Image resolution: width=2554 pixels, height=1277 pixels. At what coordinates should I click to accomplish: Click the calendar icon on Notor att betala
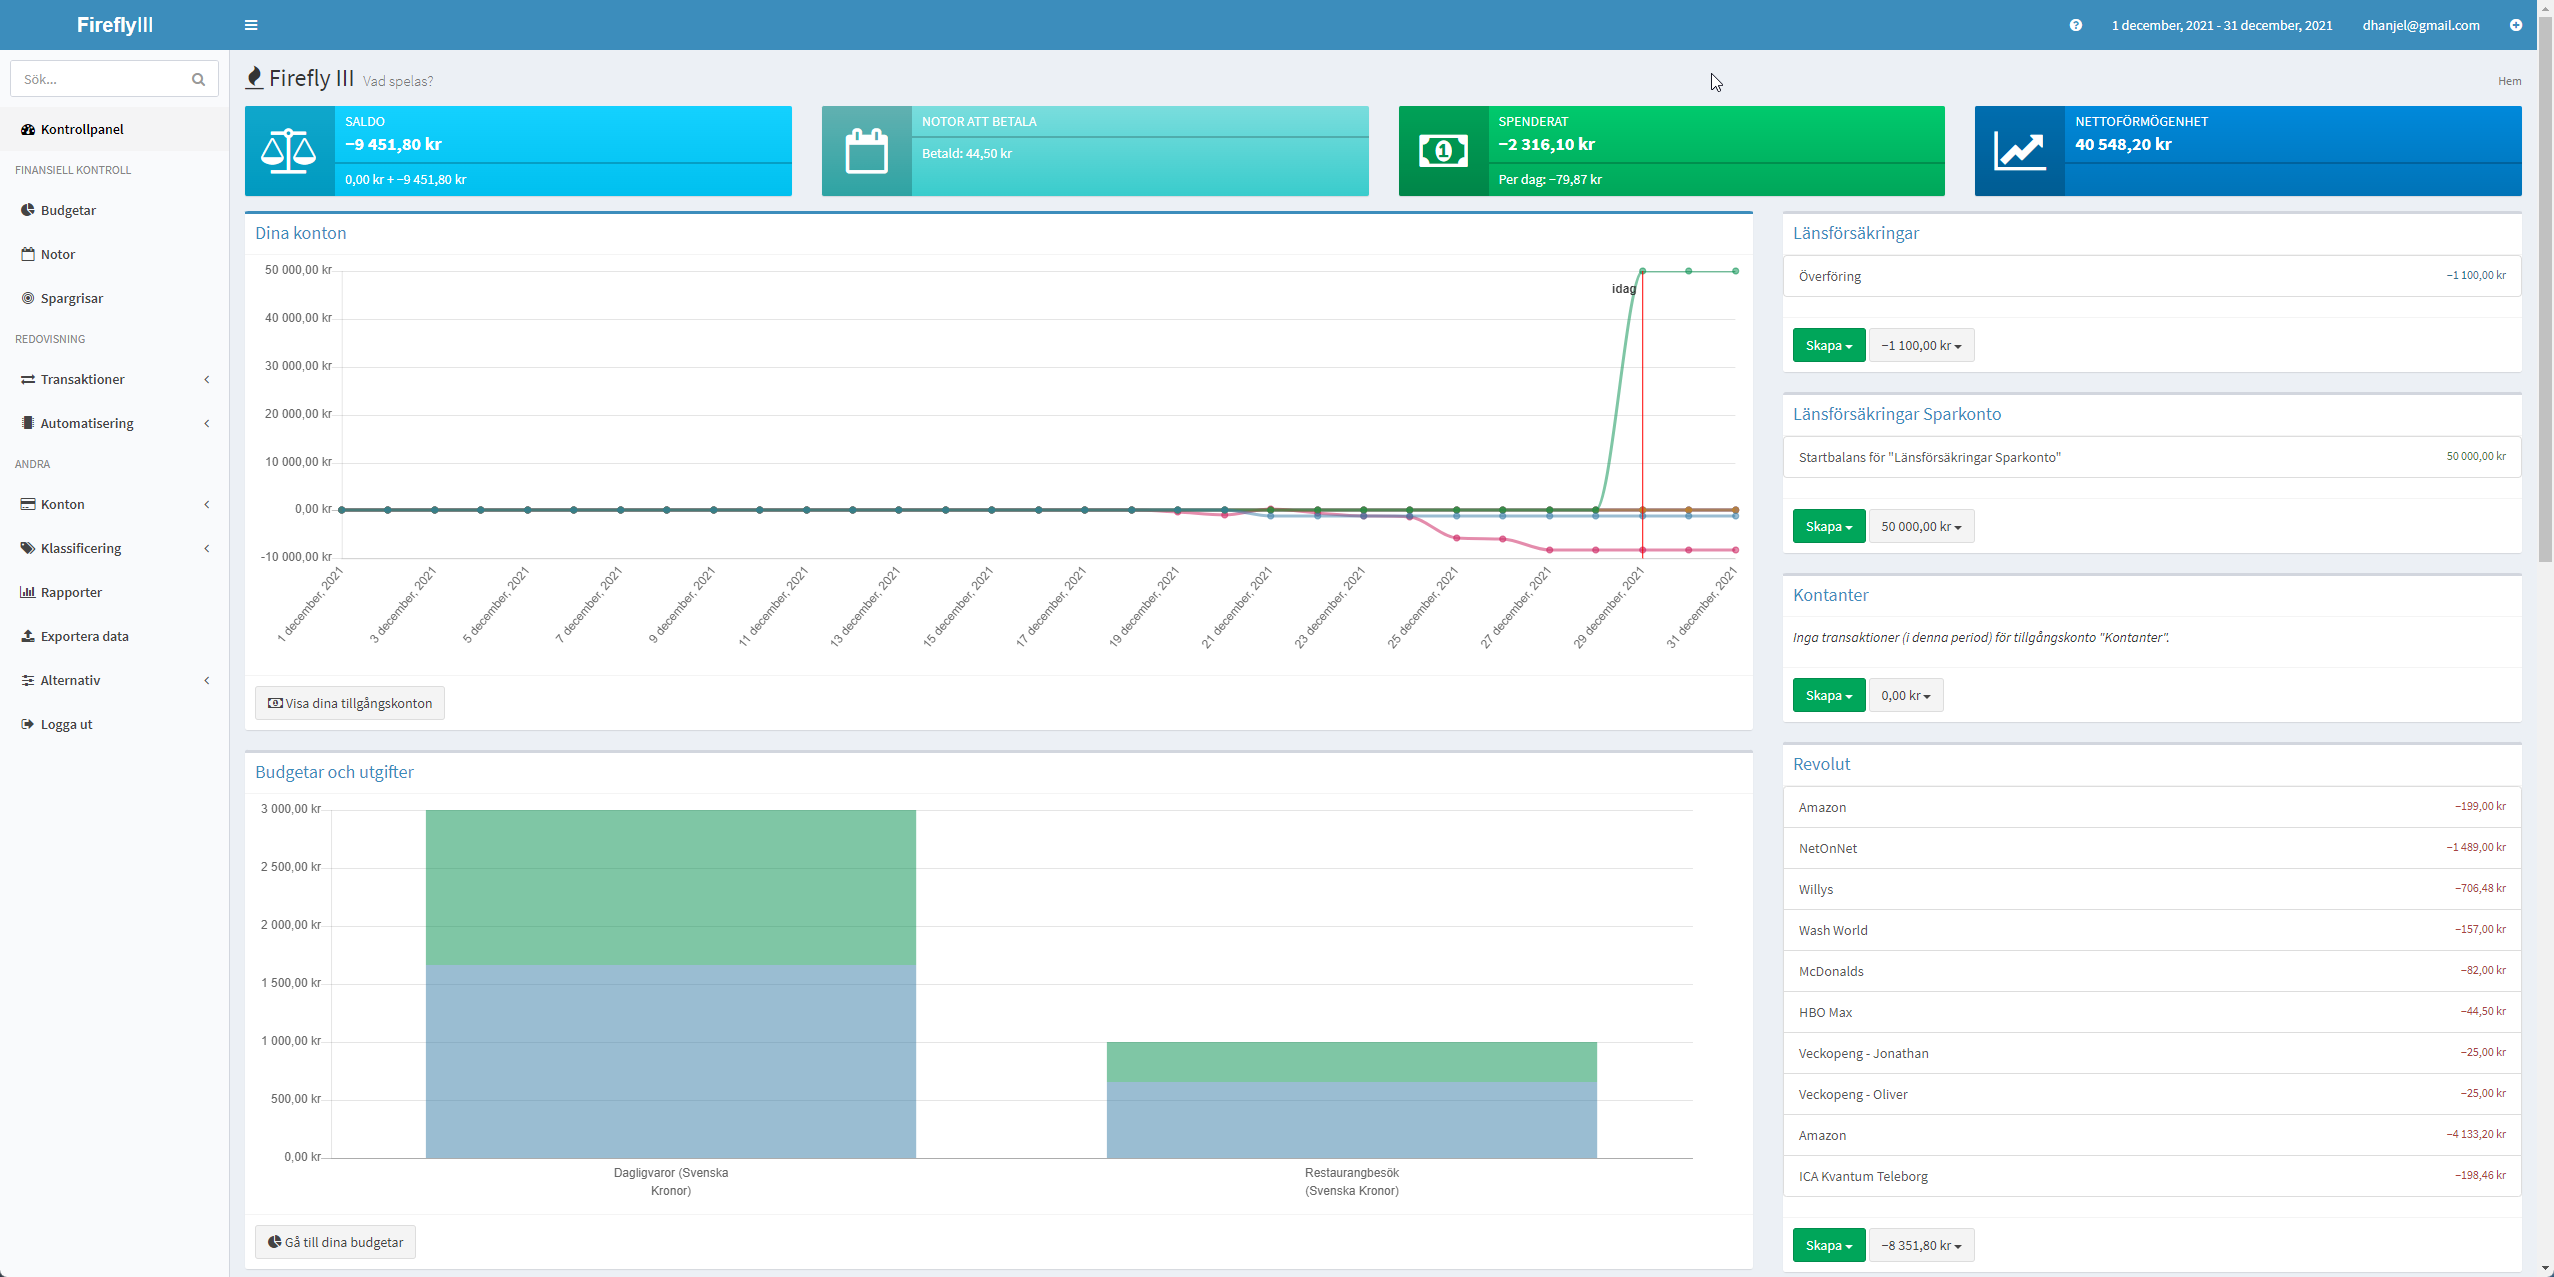click(866, 151)
